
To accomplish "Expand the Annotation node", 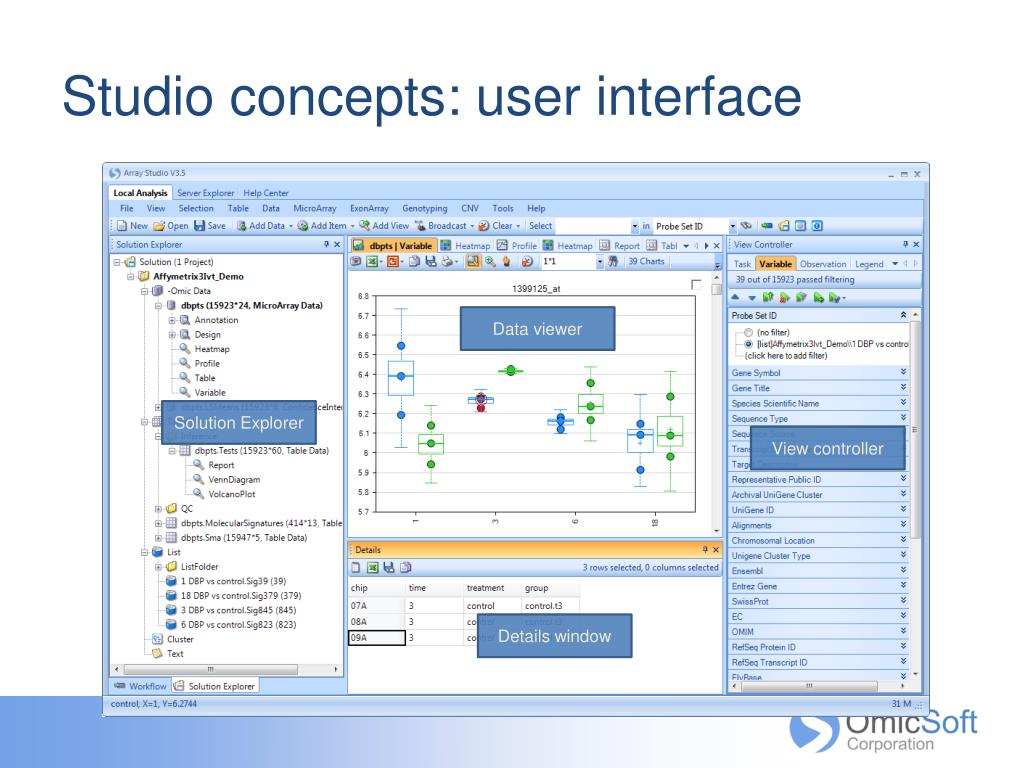I will point(172,320).
